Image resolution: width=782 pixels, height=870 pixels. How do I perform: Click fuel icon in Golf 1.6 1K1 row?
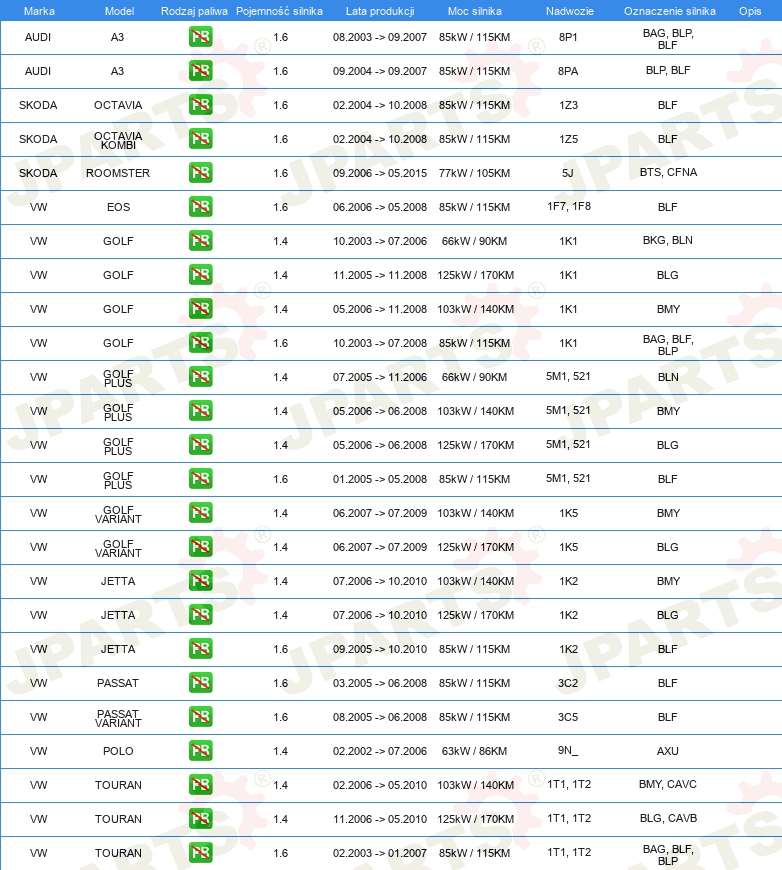(x=200, y=343)
